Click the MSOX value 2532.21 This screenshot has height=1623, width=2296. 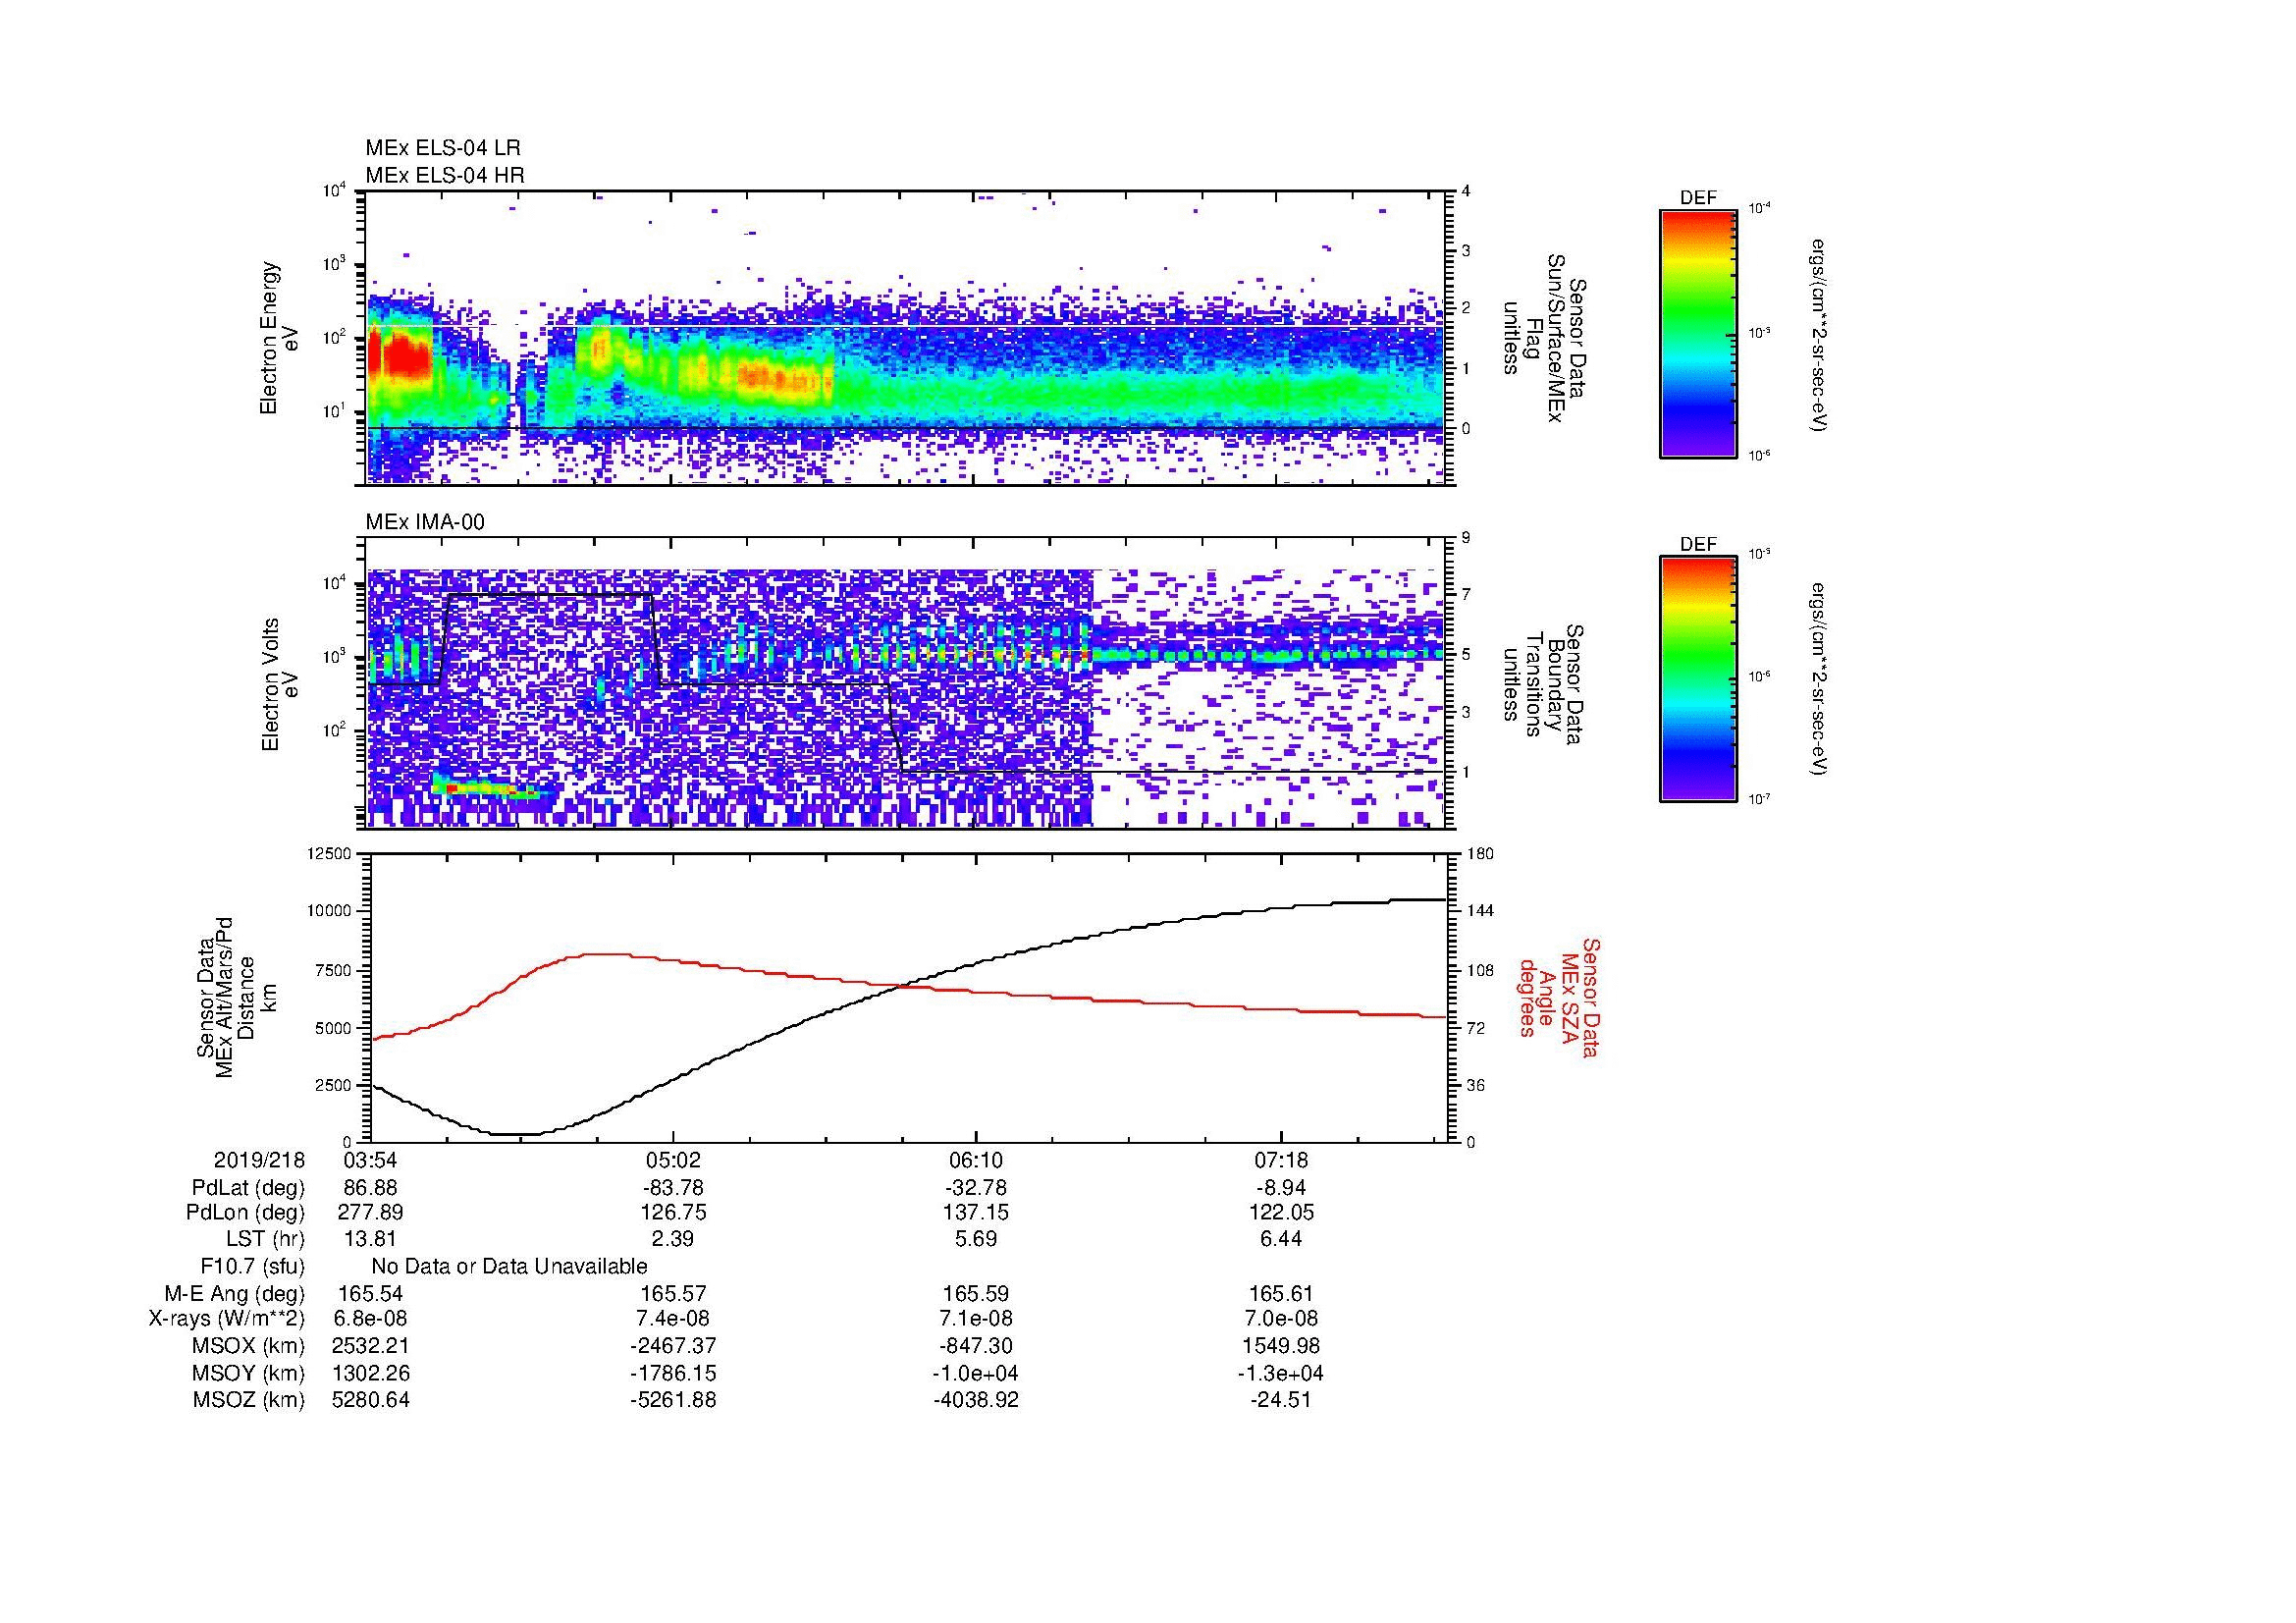pos(370,1347)
